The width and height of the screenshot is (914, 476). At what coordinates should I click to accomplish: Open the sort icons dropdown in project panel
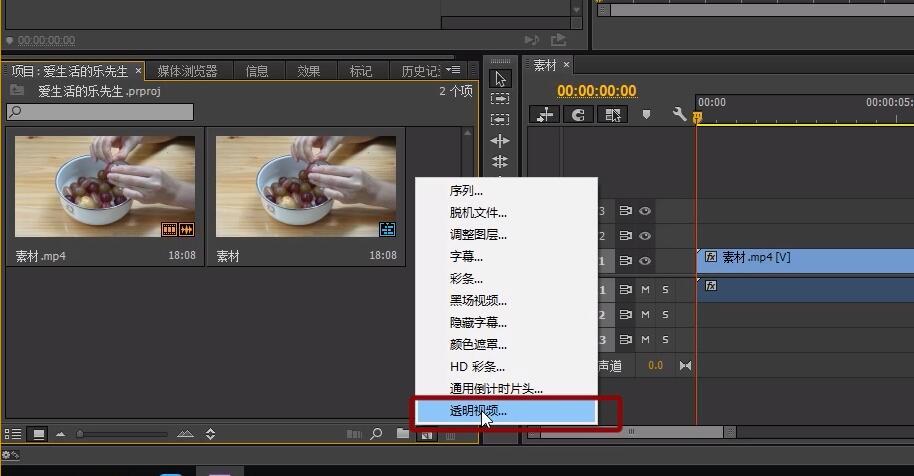pyautogui.click(x=210, y=434)
